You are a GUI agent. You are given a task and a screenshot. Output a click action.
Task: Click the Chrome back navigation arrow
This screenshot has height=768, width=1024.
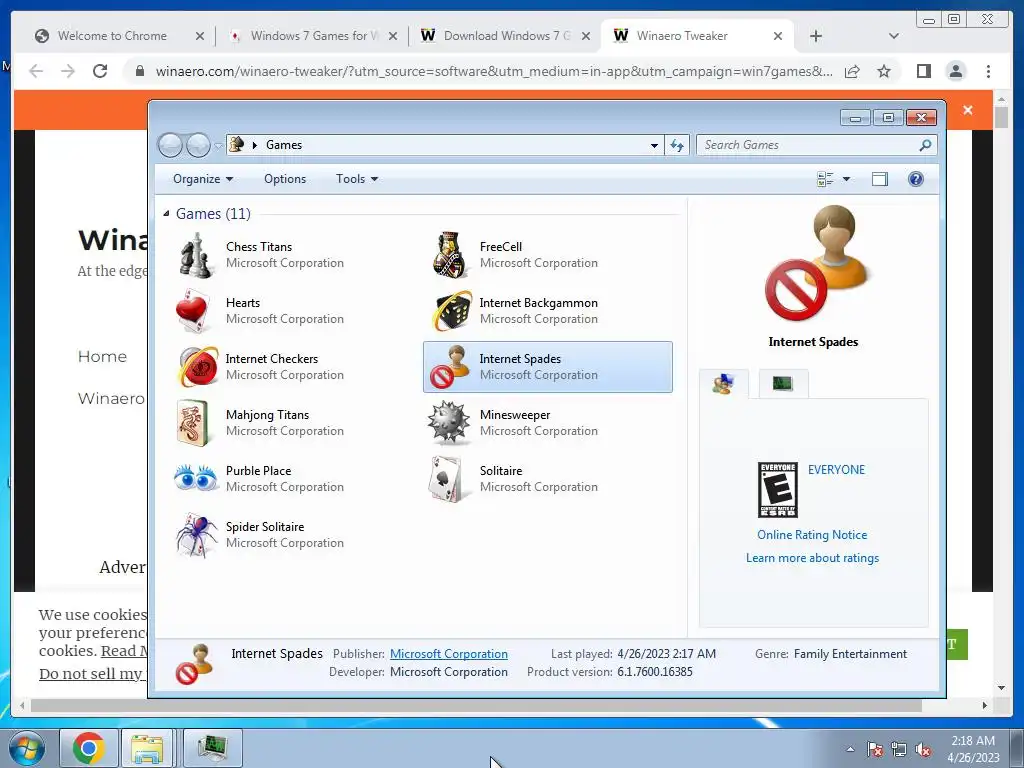(36, 71)
